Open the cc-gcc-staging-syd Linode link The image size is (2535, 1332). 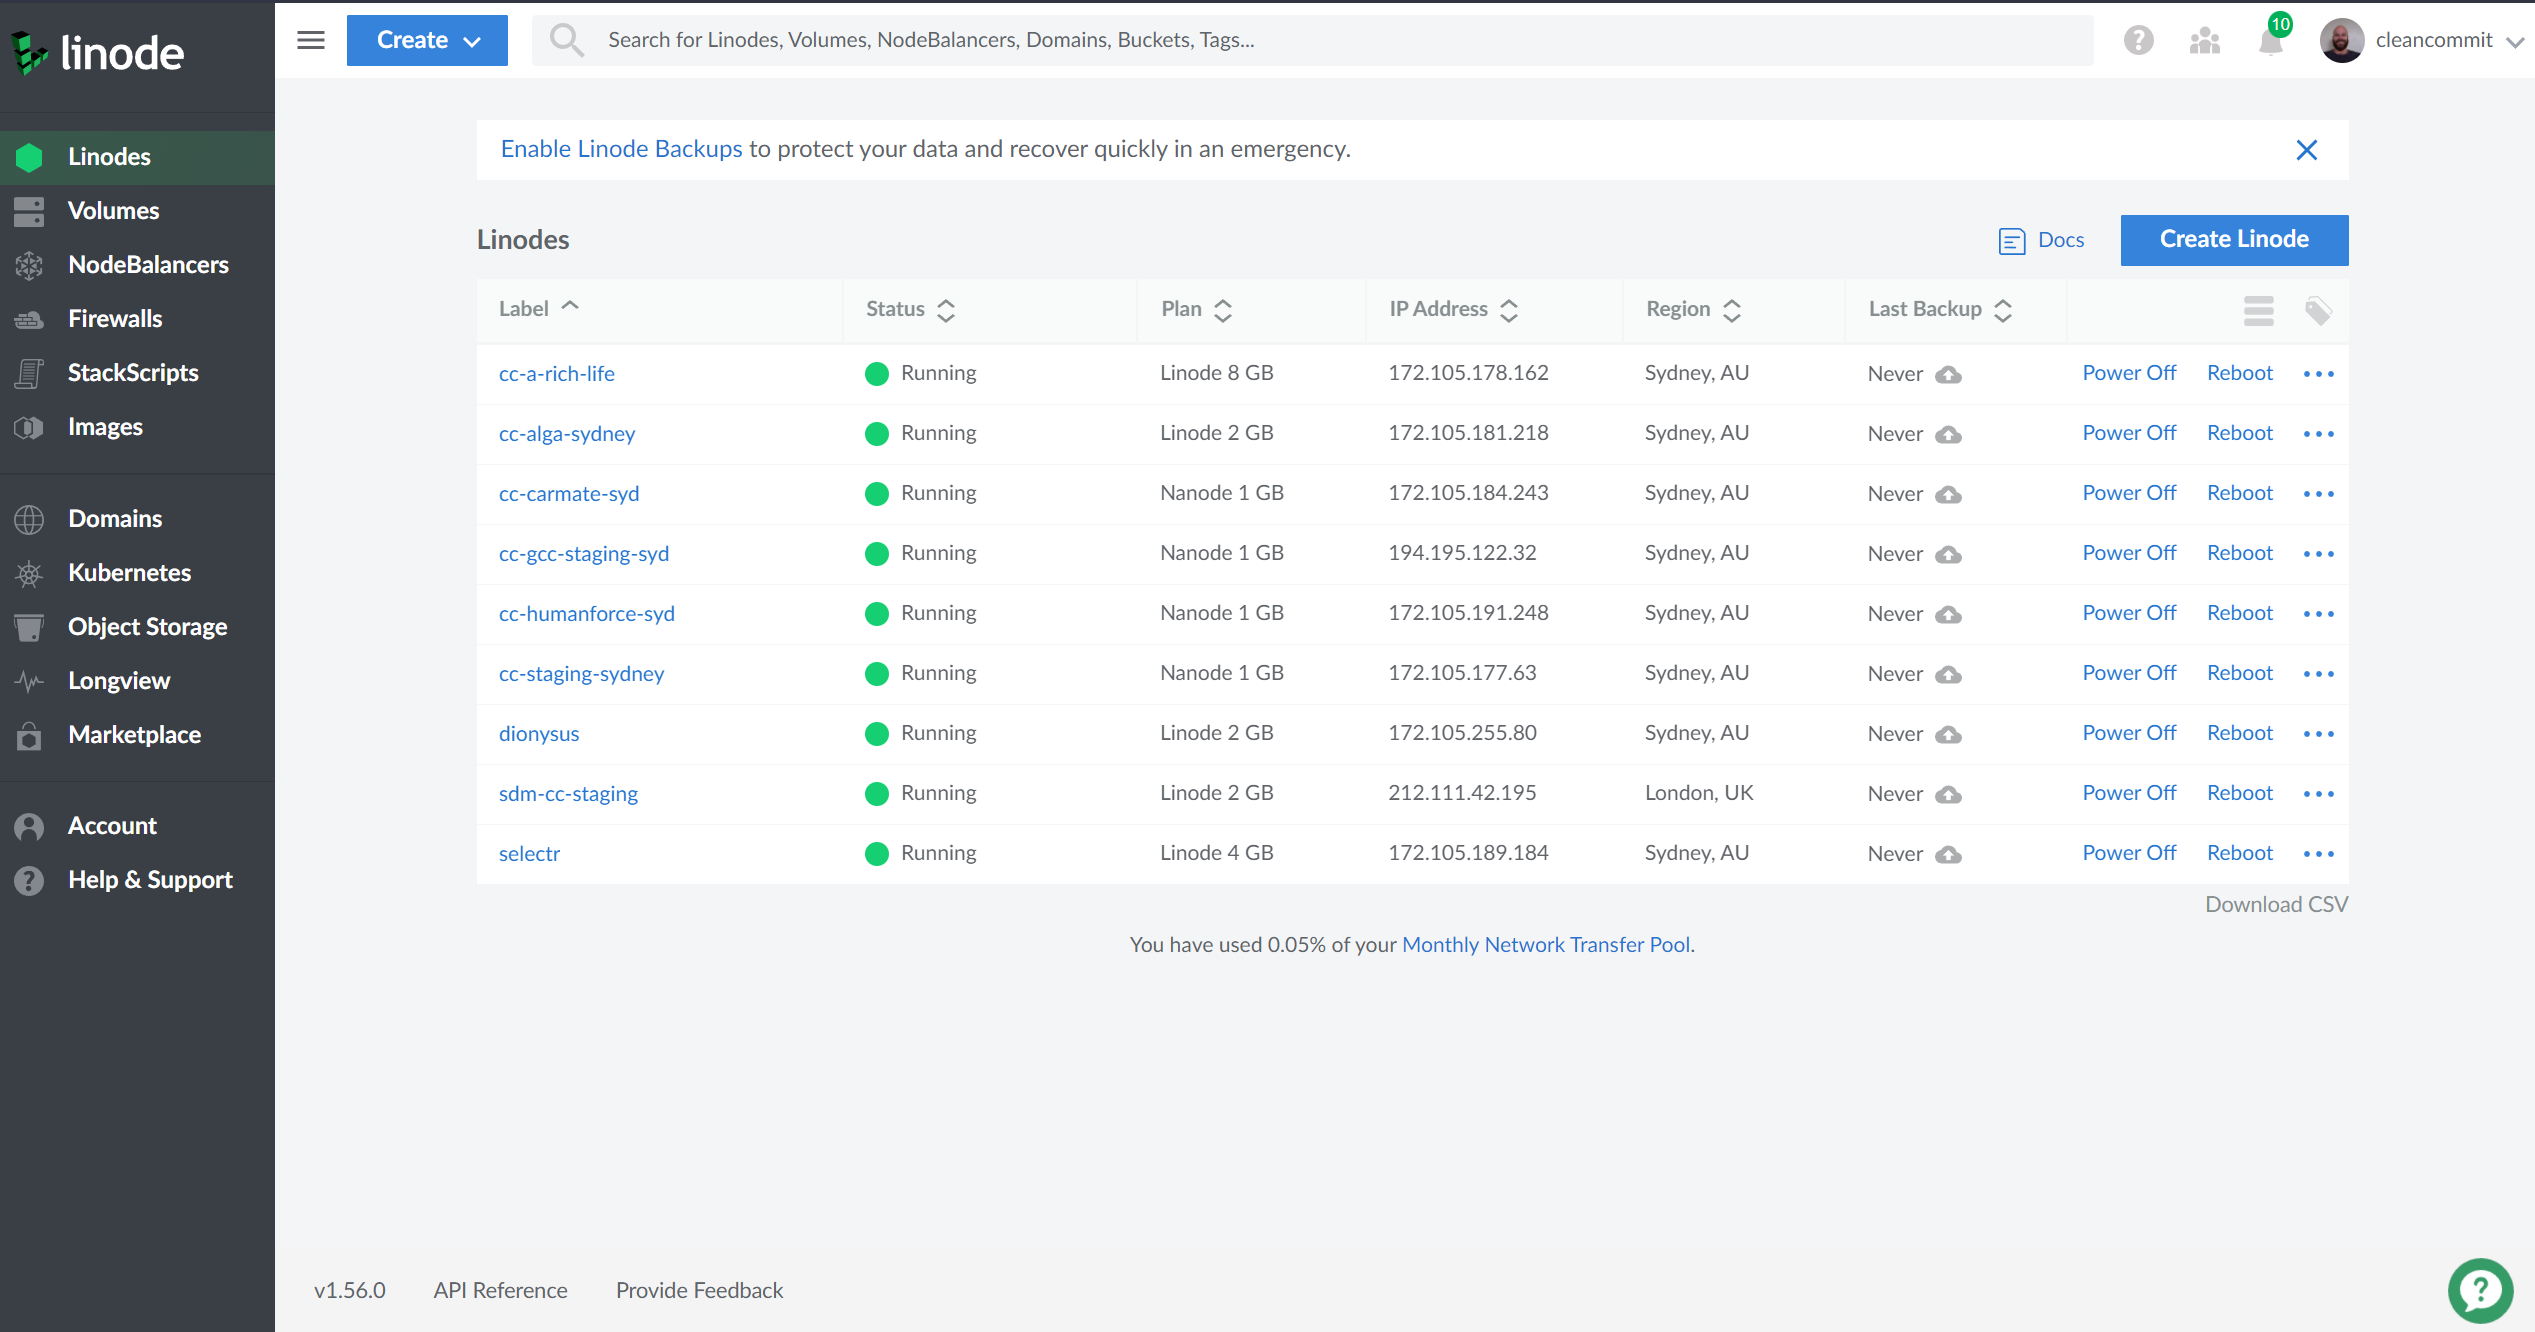(x=584, y=554)
